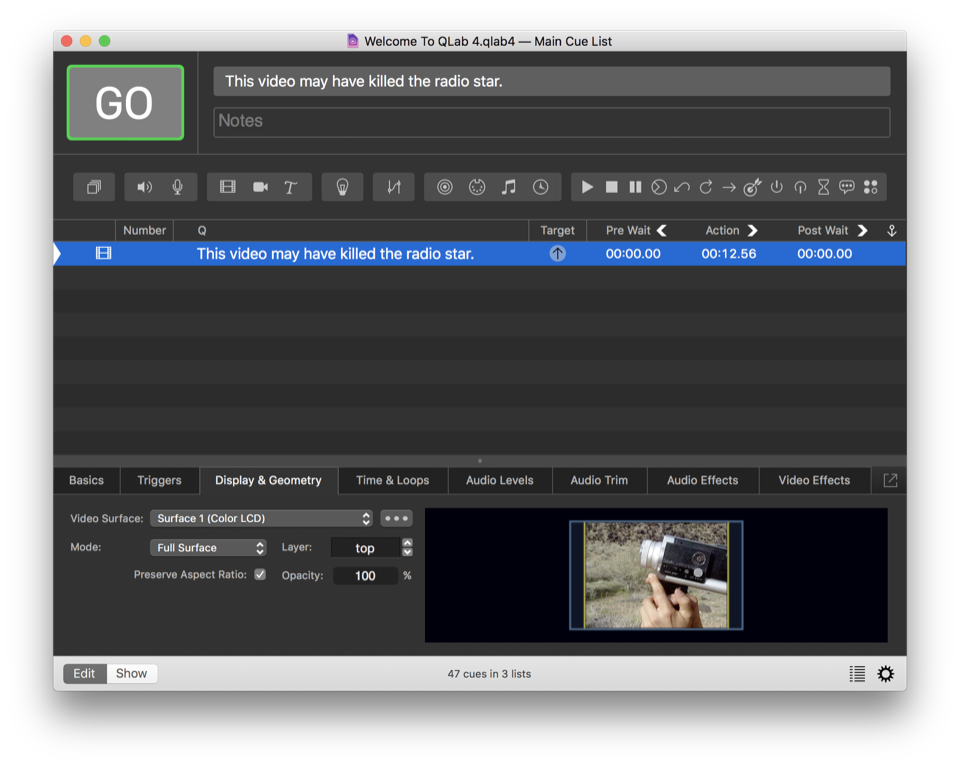The width and height of the screenshot is (960, 767).
Task: Insert a Video cue using filmstrip icon
Action: point(228,187)
